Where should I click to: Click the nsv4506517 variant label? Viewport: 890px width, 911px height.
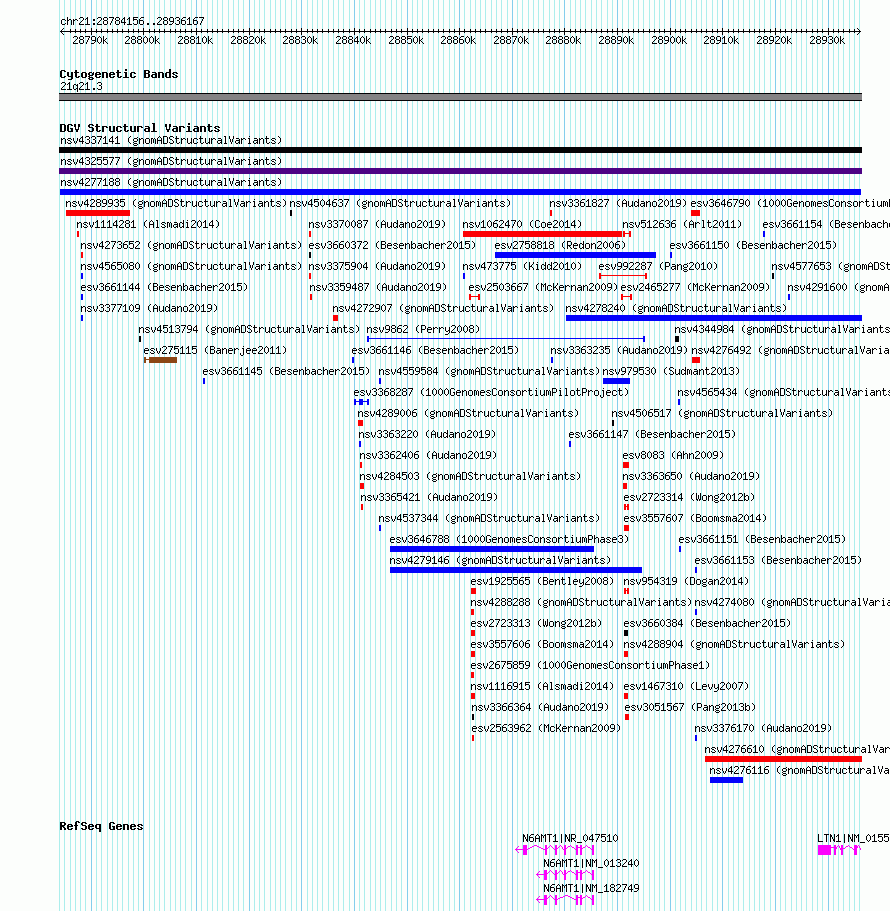[x=722, y=413]
